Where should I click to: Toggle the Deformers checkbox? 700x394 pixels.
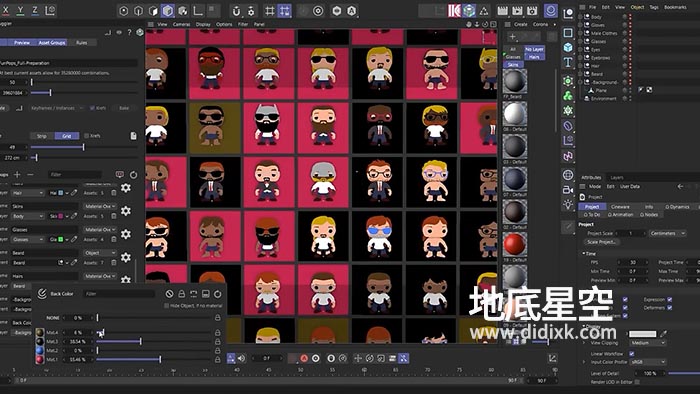pyautogui.click(x=670, y=307)
